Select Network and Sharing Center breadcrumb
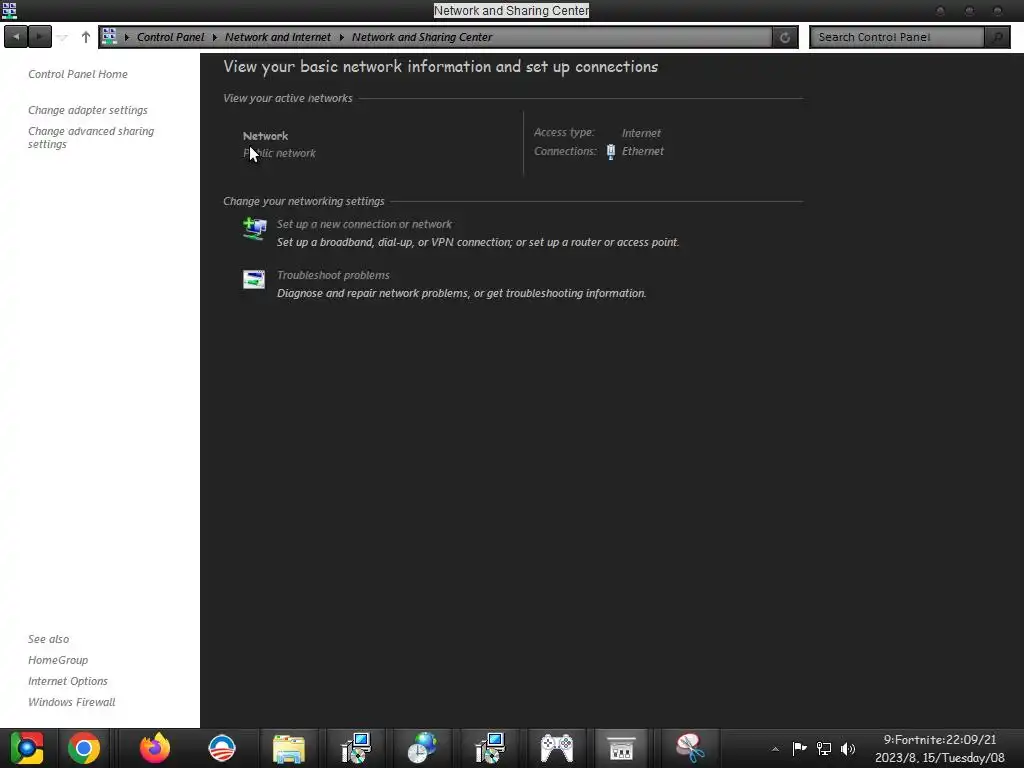This screenshot has height=768, width=1024. click(422, 37)
